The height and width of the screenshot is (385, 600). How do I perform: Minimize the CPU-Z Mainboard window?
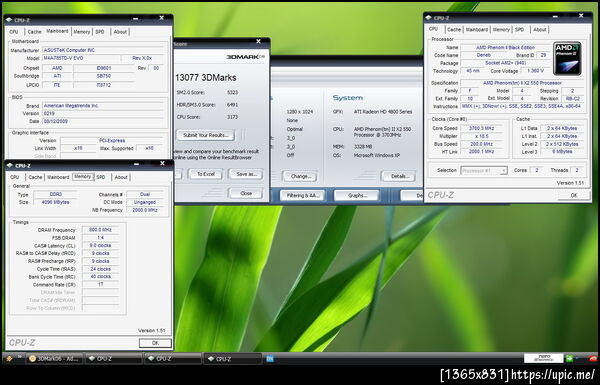135,19
